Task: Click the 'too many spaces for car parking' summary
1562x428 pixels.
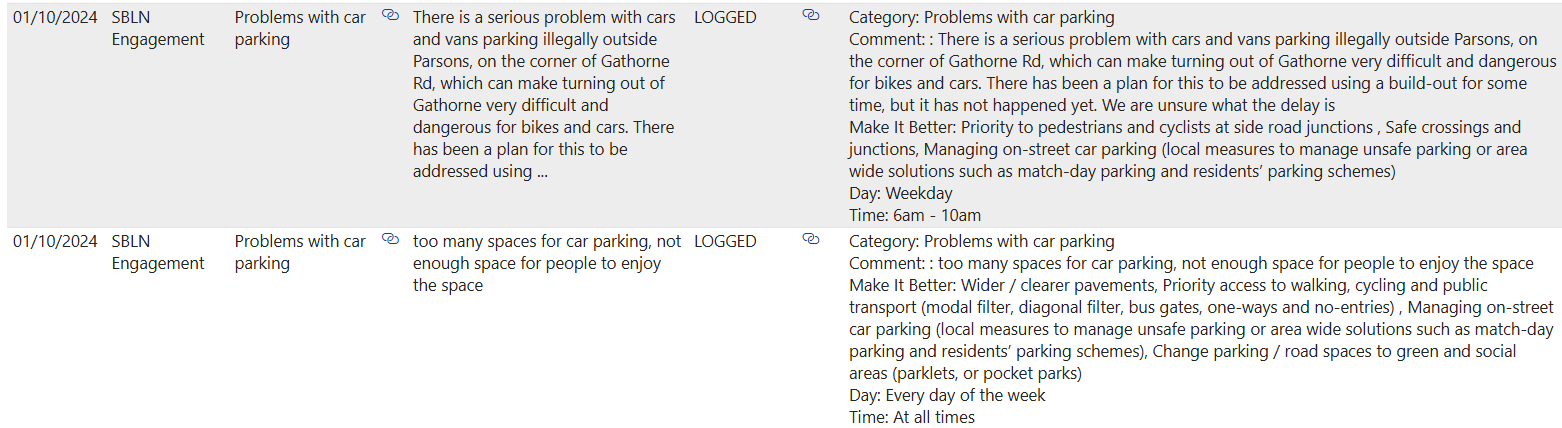Action: [x=546, y=263]
